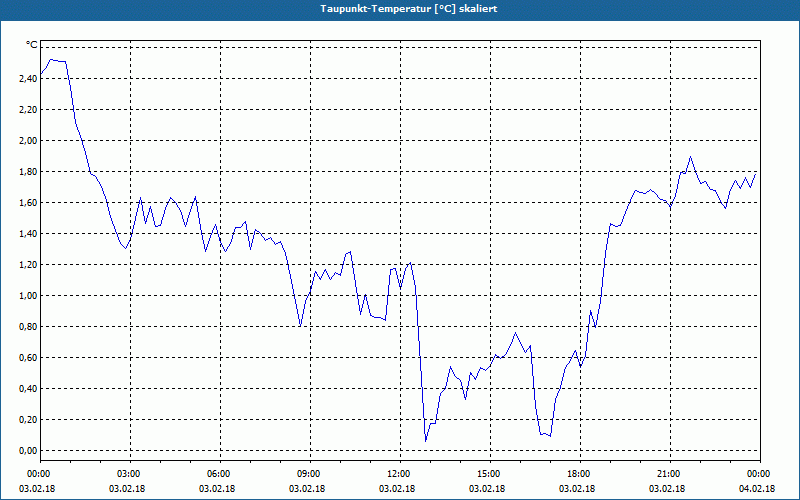Click the 1,00 y-axis label
Image resolution: width=800 pixels, height=500 pixels.
(x=28, y=295)
